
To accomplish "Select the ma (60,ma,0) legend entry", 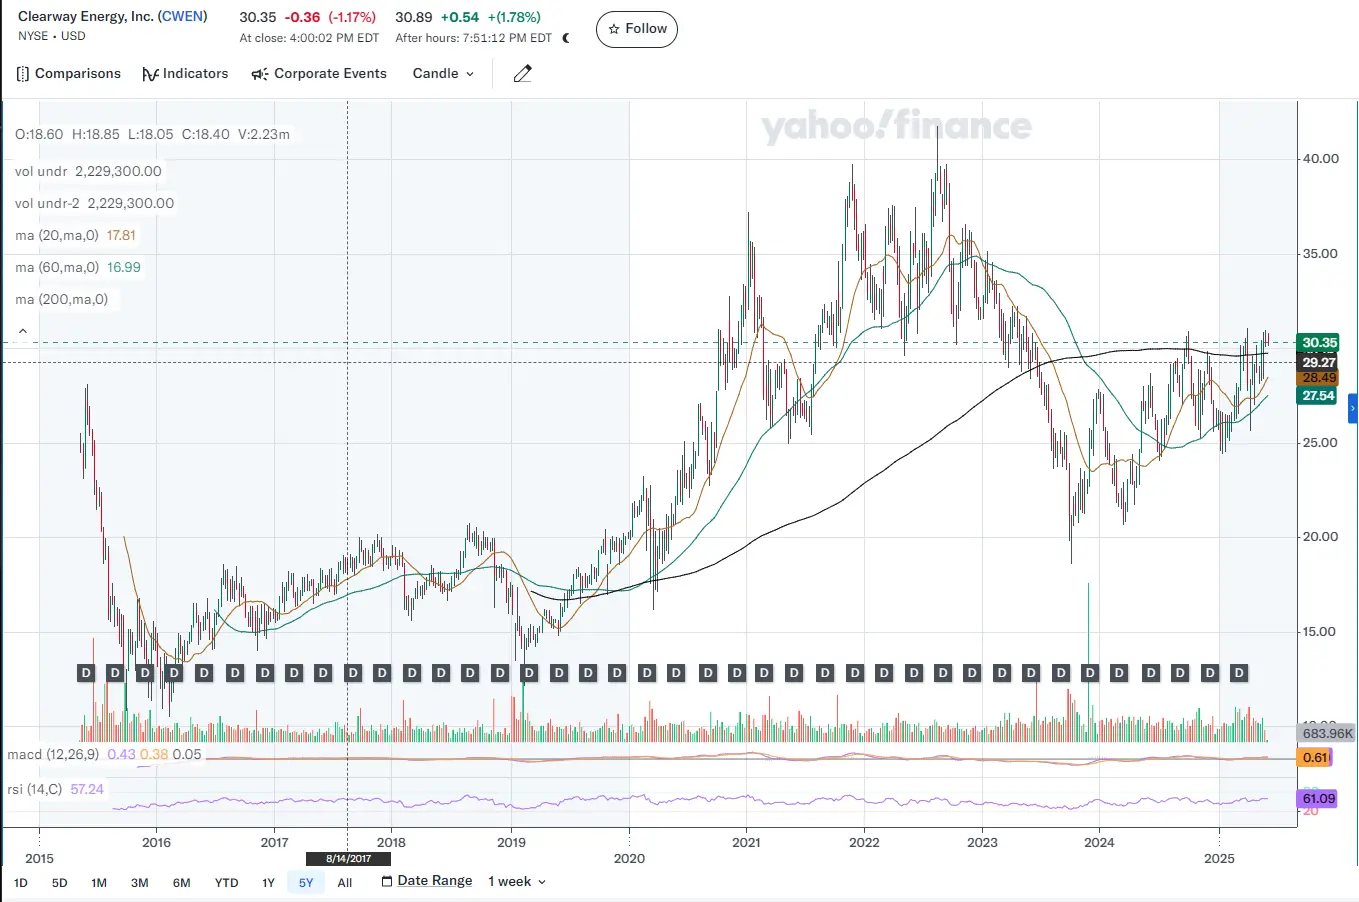I will click(78, 267).
